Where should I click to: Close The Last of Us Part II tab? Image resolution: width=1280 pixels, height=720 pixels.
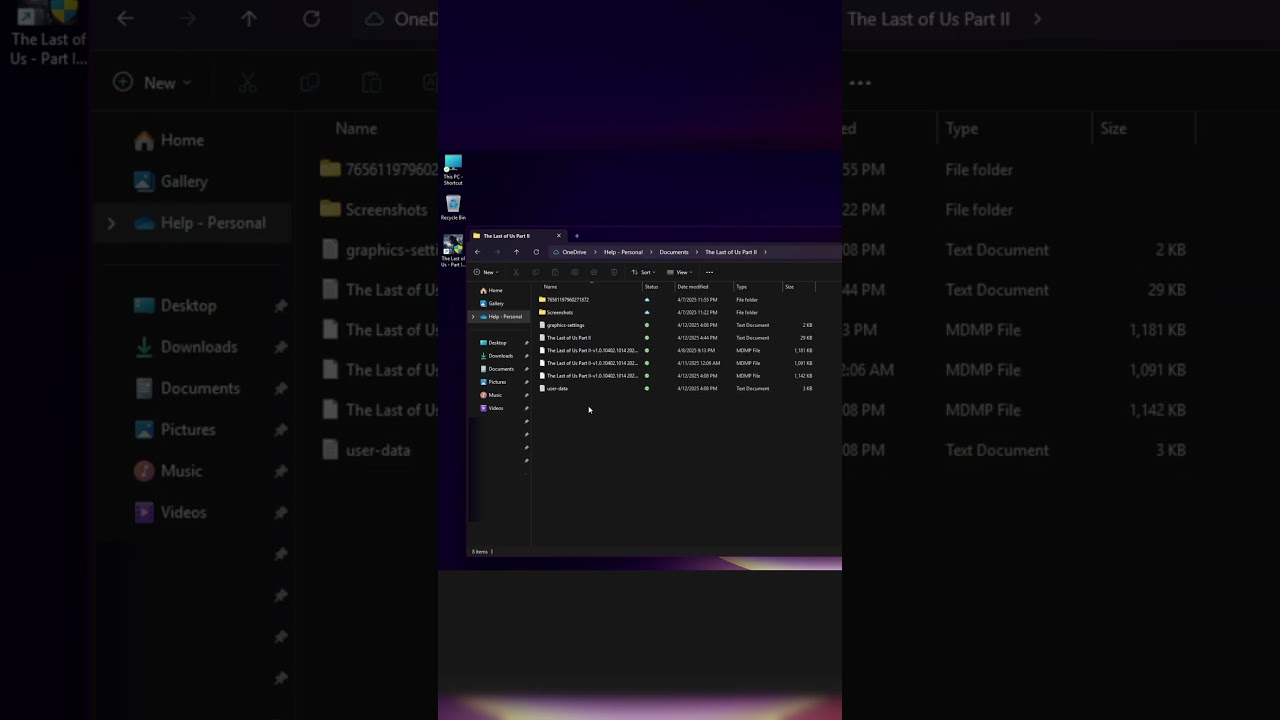[559, 236]
